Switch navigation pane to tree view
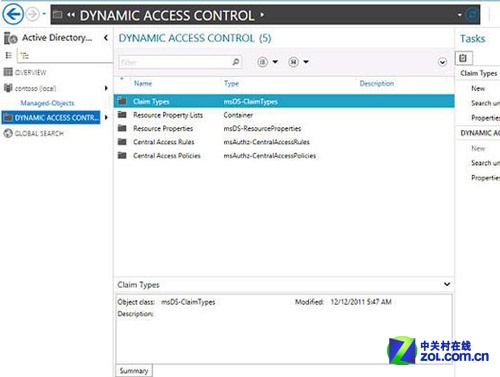This screenshot has height=377, width=500. click(25, 55)
